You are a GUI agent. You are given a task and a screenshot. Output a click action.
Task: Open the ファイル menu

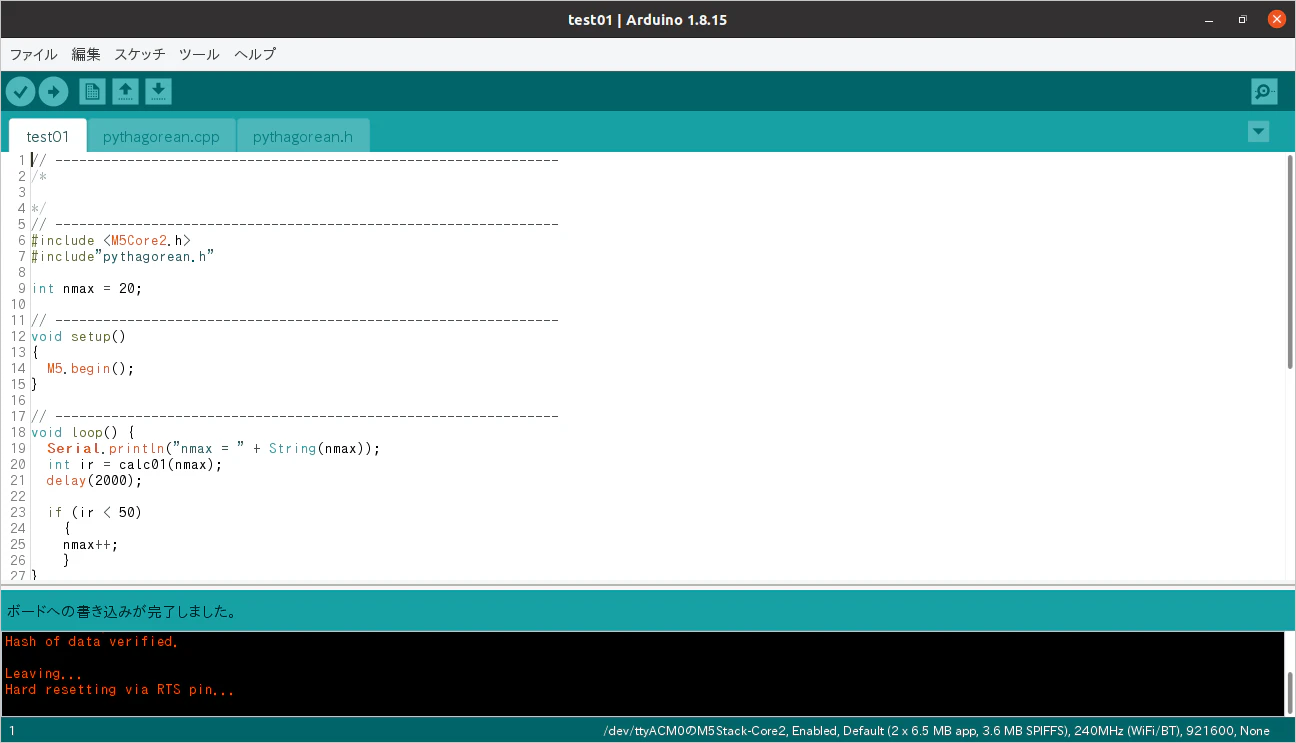tap(34, 54)
